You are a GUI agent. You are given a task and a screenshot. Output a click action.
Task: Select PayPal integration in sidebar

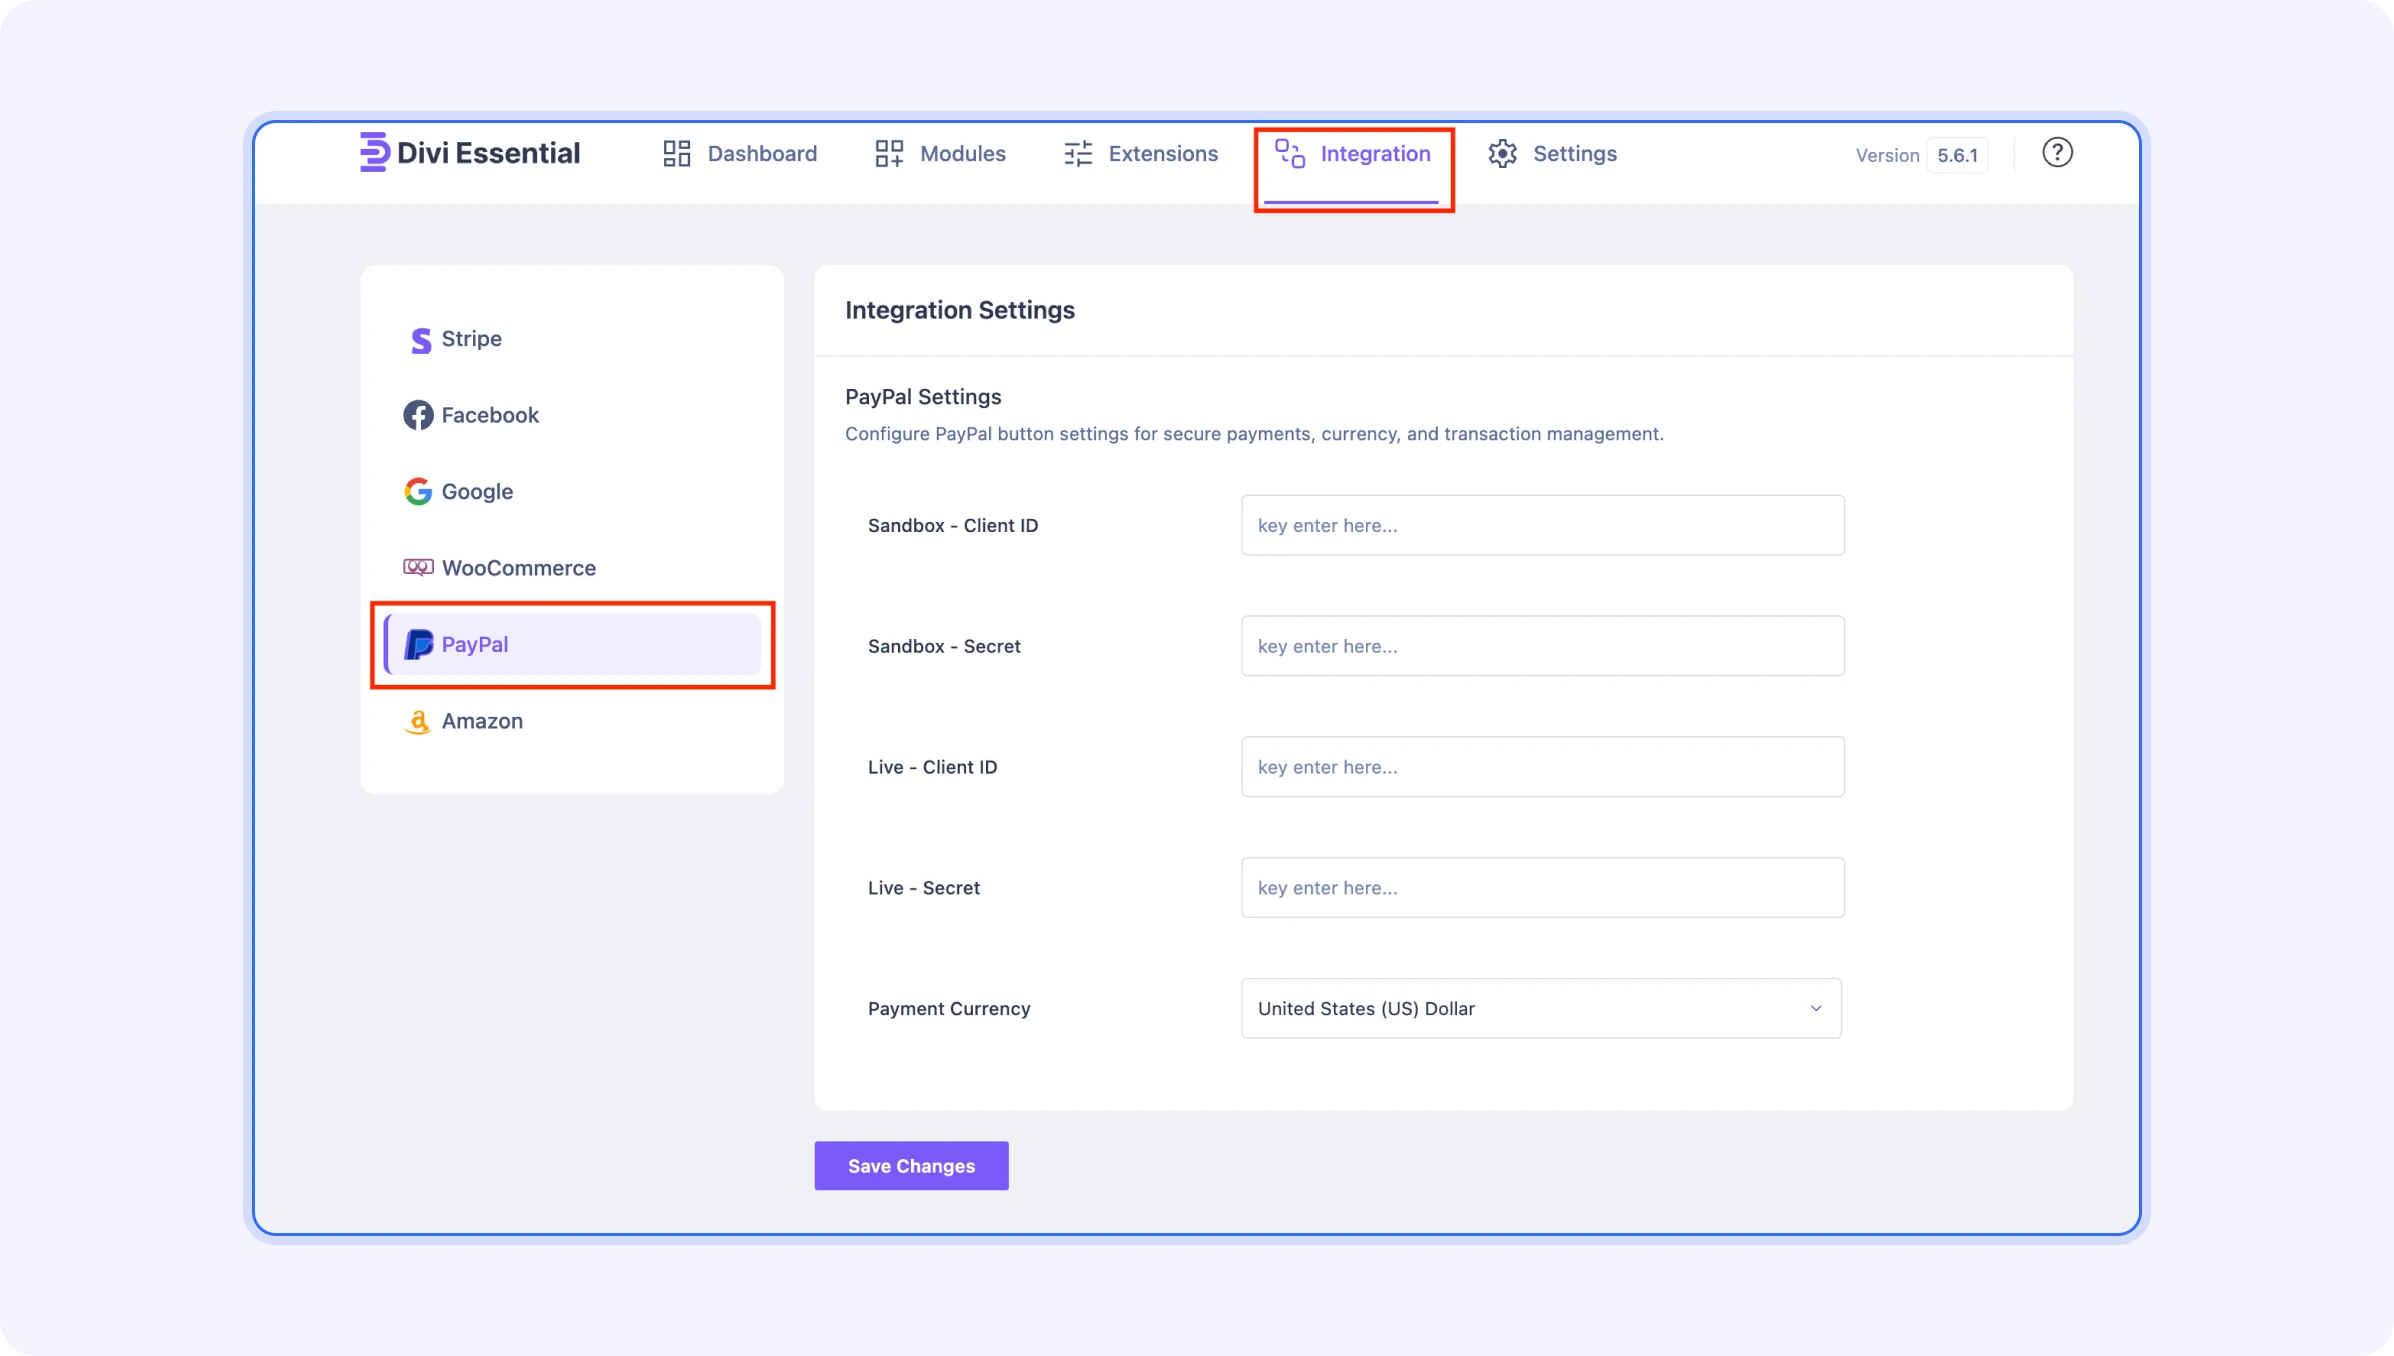tap(572, 644)
